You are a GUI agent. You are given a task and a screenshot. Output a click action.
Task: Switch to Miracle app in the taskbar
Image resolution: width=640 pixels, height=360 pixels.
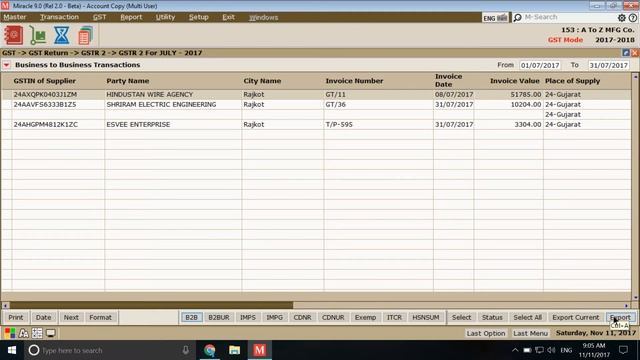click(x=260, y=350)
